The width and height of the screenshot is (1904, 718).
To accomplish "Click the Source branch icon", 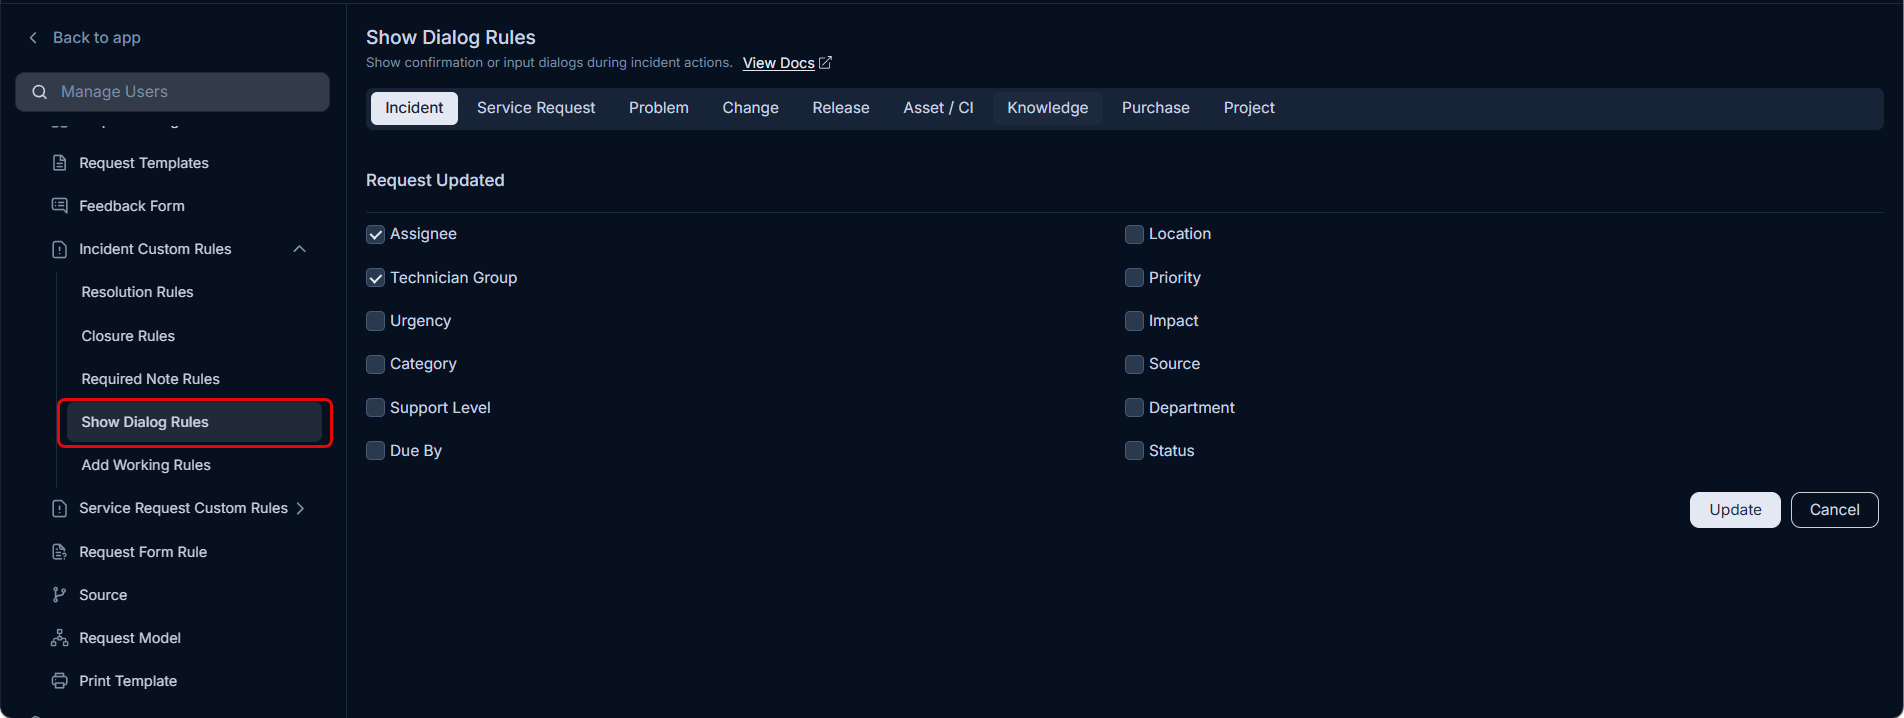I will coord(59,595).
